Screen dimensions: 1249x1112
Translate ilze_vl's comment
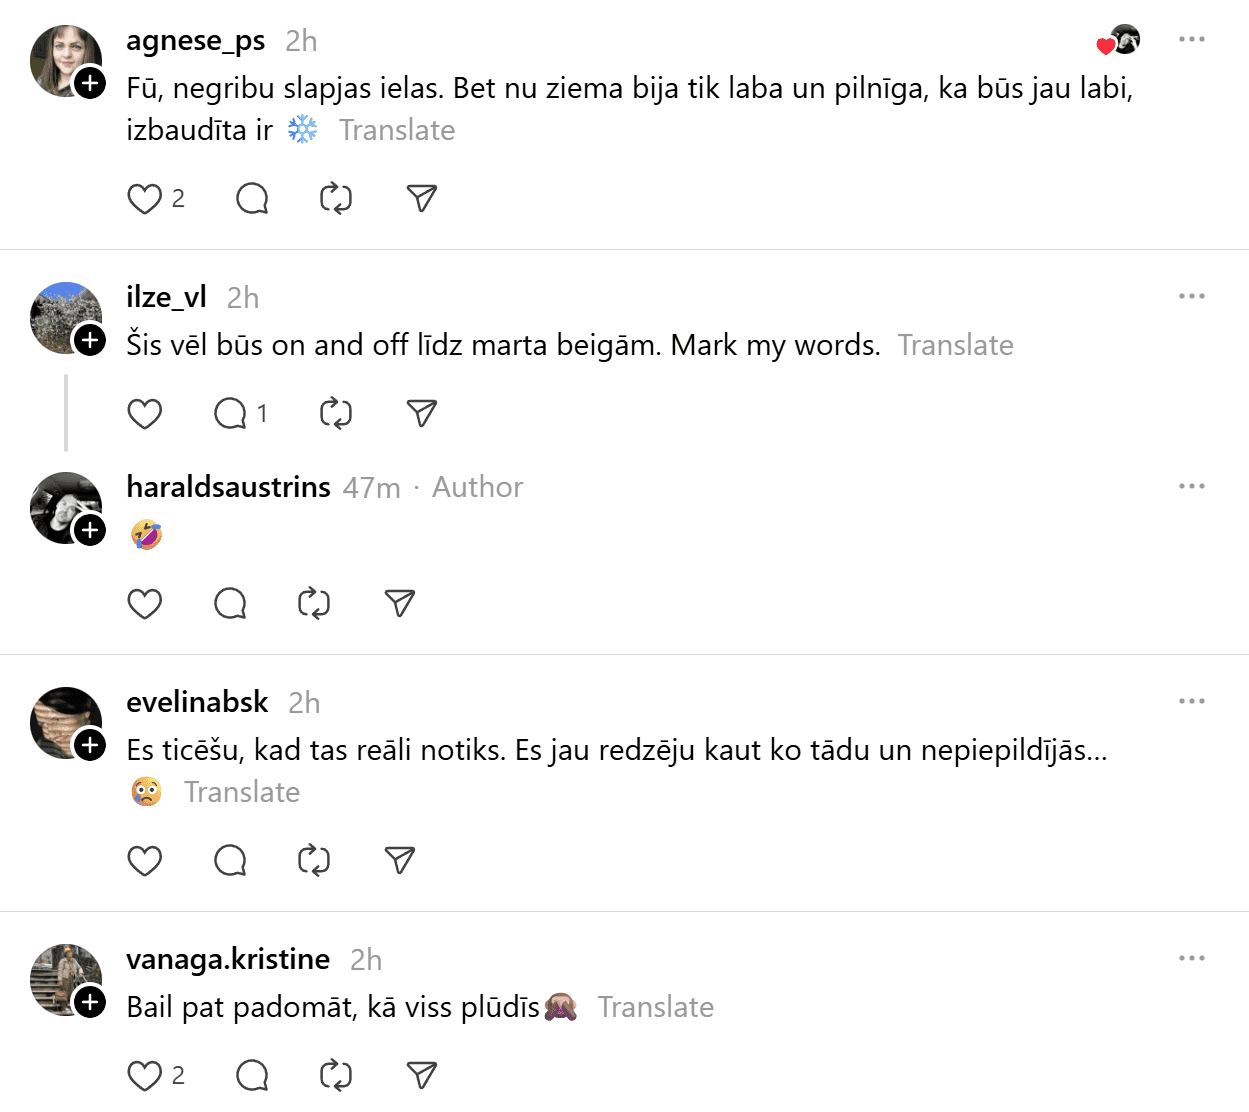point(955,345)
